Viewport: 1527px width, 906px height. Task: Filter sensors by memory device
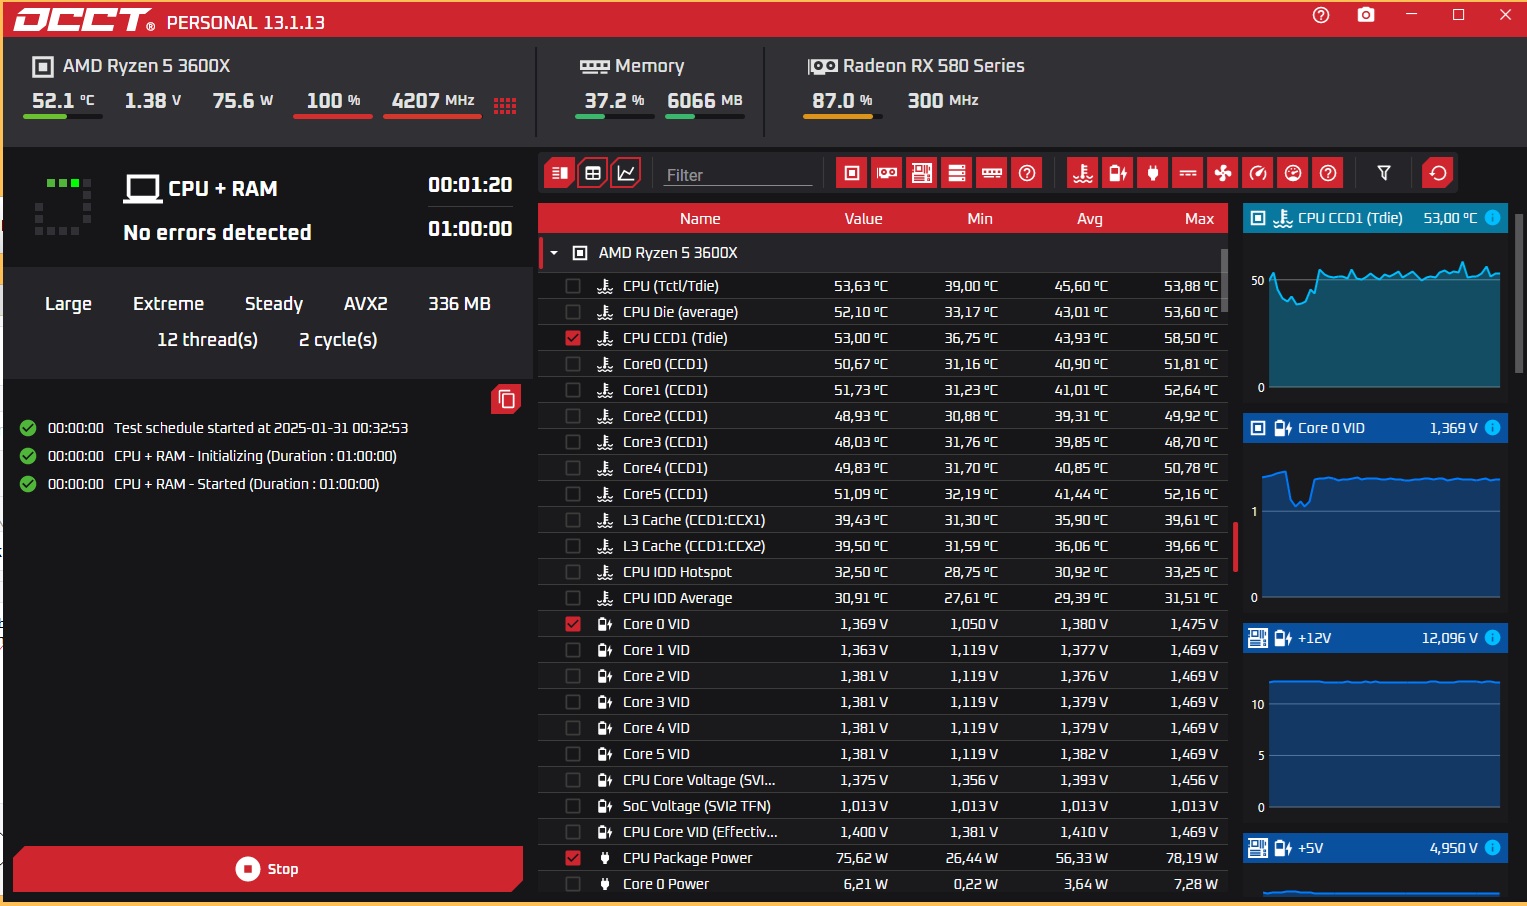tap(992, 173)
